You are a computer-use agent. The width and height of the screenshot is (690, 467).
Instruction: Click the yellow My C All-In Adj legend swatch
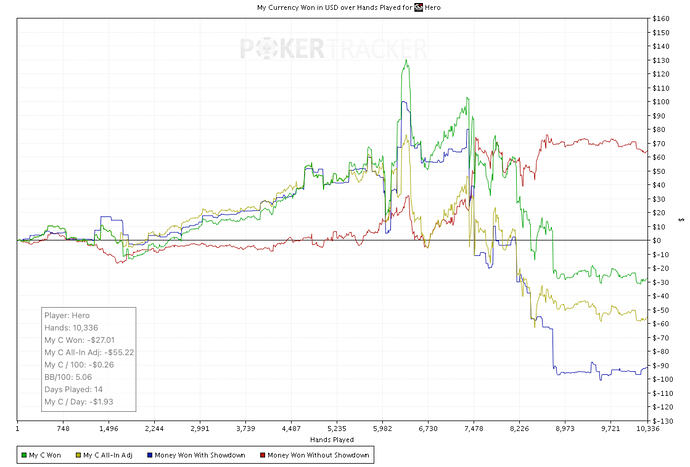point(78,455)
